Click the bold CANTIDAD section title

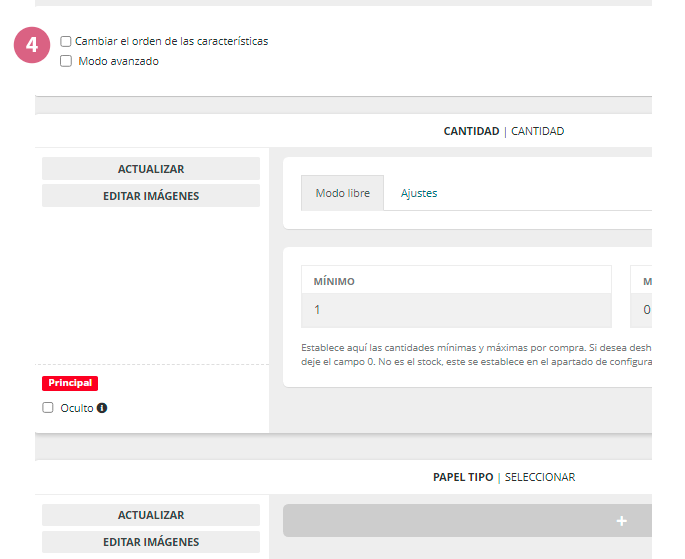(x=471, y=131)
